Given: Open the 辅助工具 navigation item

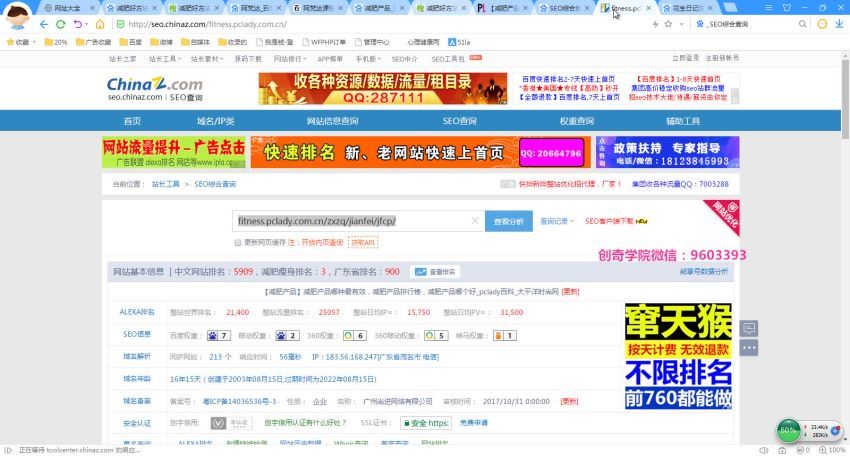Looking at the screenshot, I should 682,121.
